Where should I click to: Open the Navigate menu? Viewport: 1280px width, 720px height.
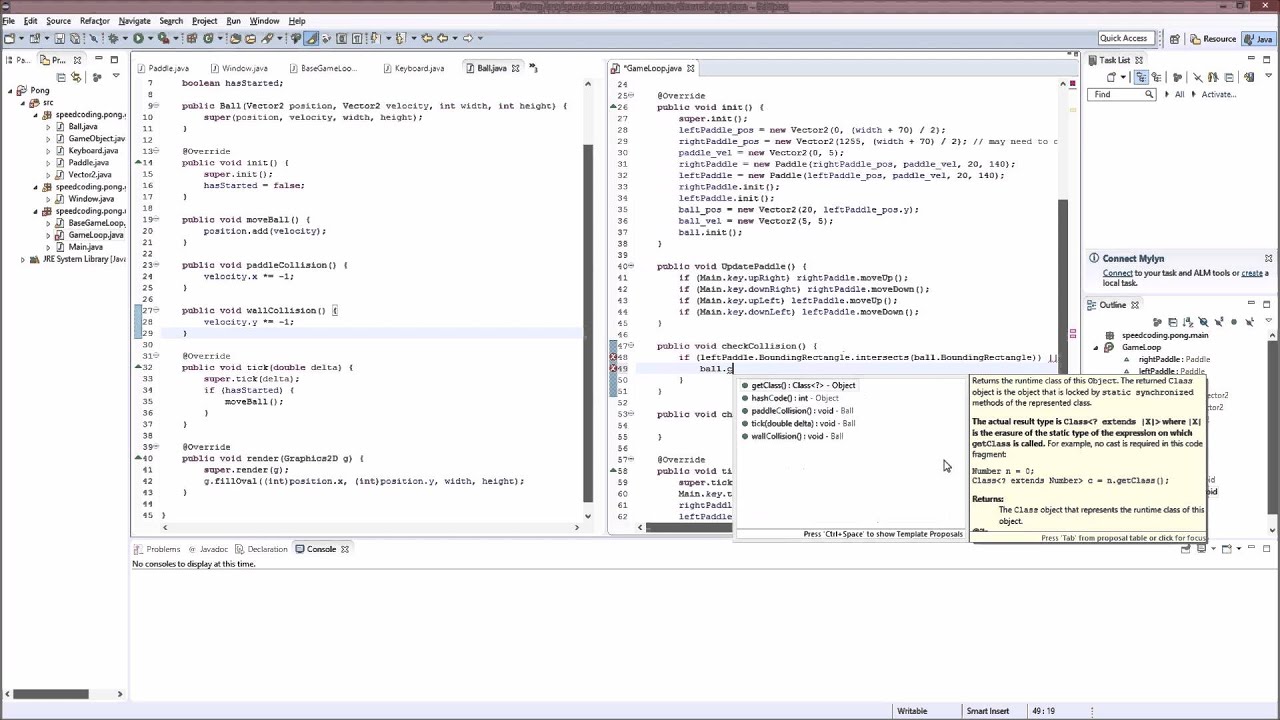pos(134,21)
